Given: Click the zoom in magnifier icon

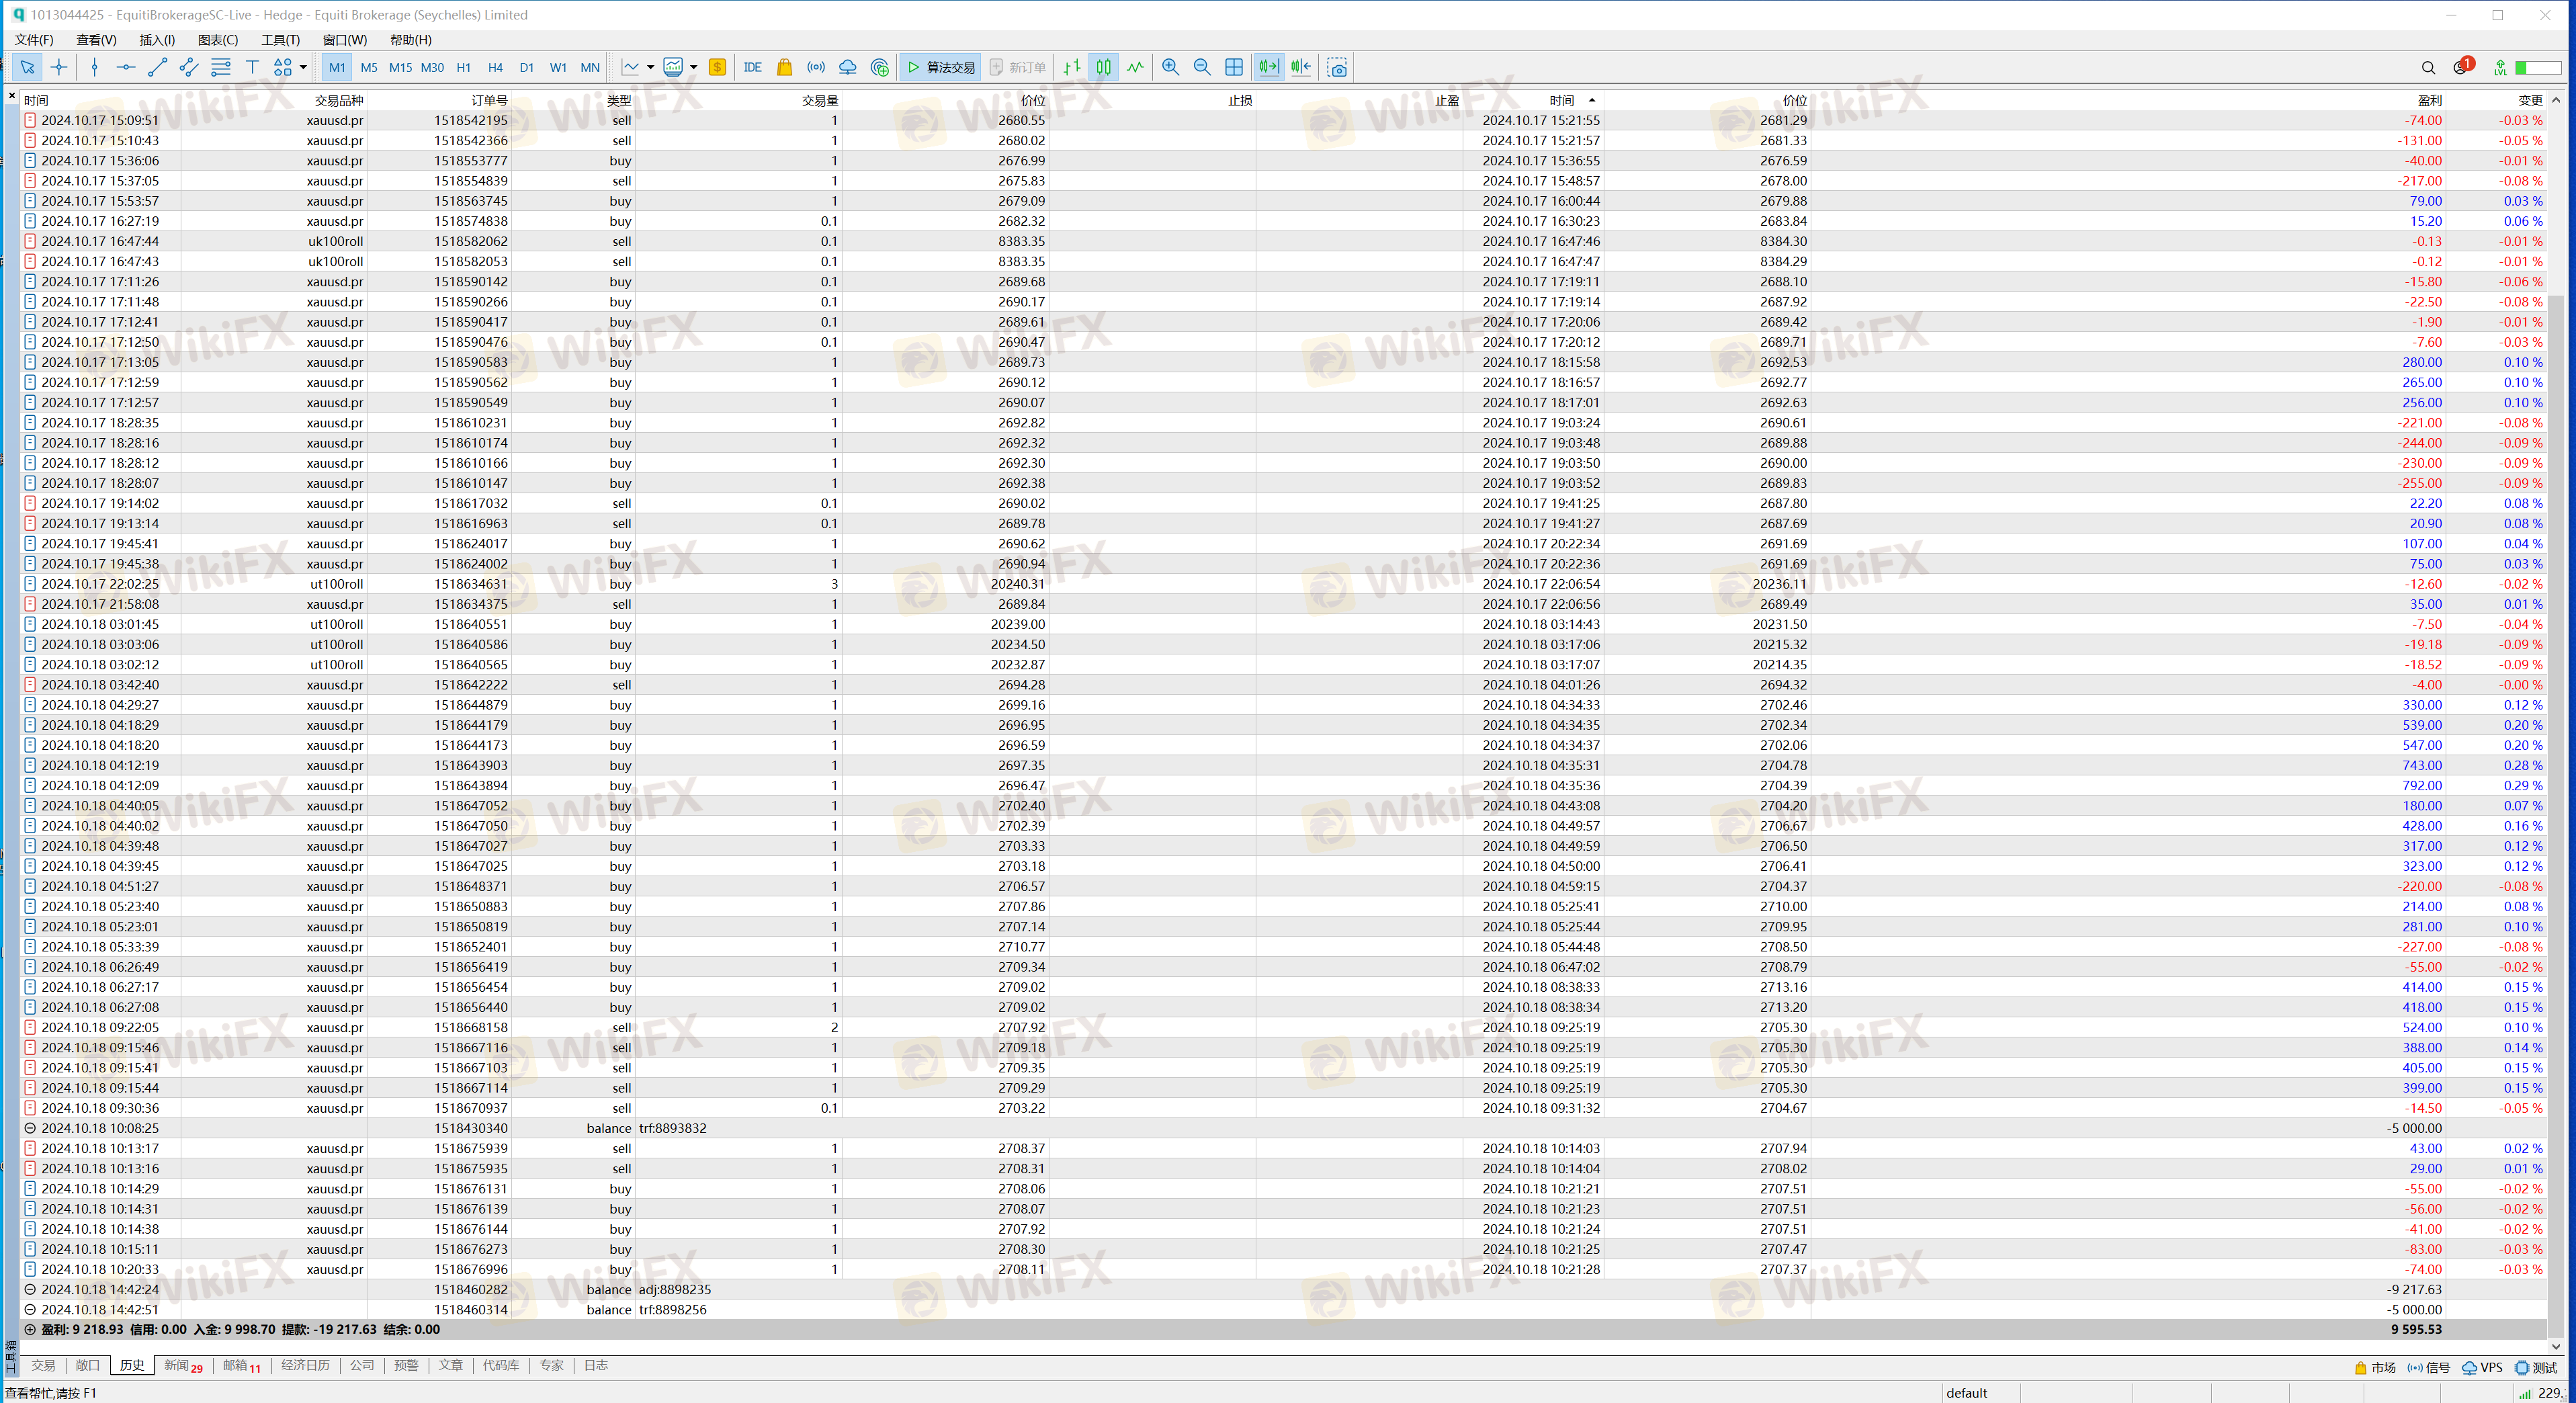Looking at the screenshot, I should point(1170,67).
